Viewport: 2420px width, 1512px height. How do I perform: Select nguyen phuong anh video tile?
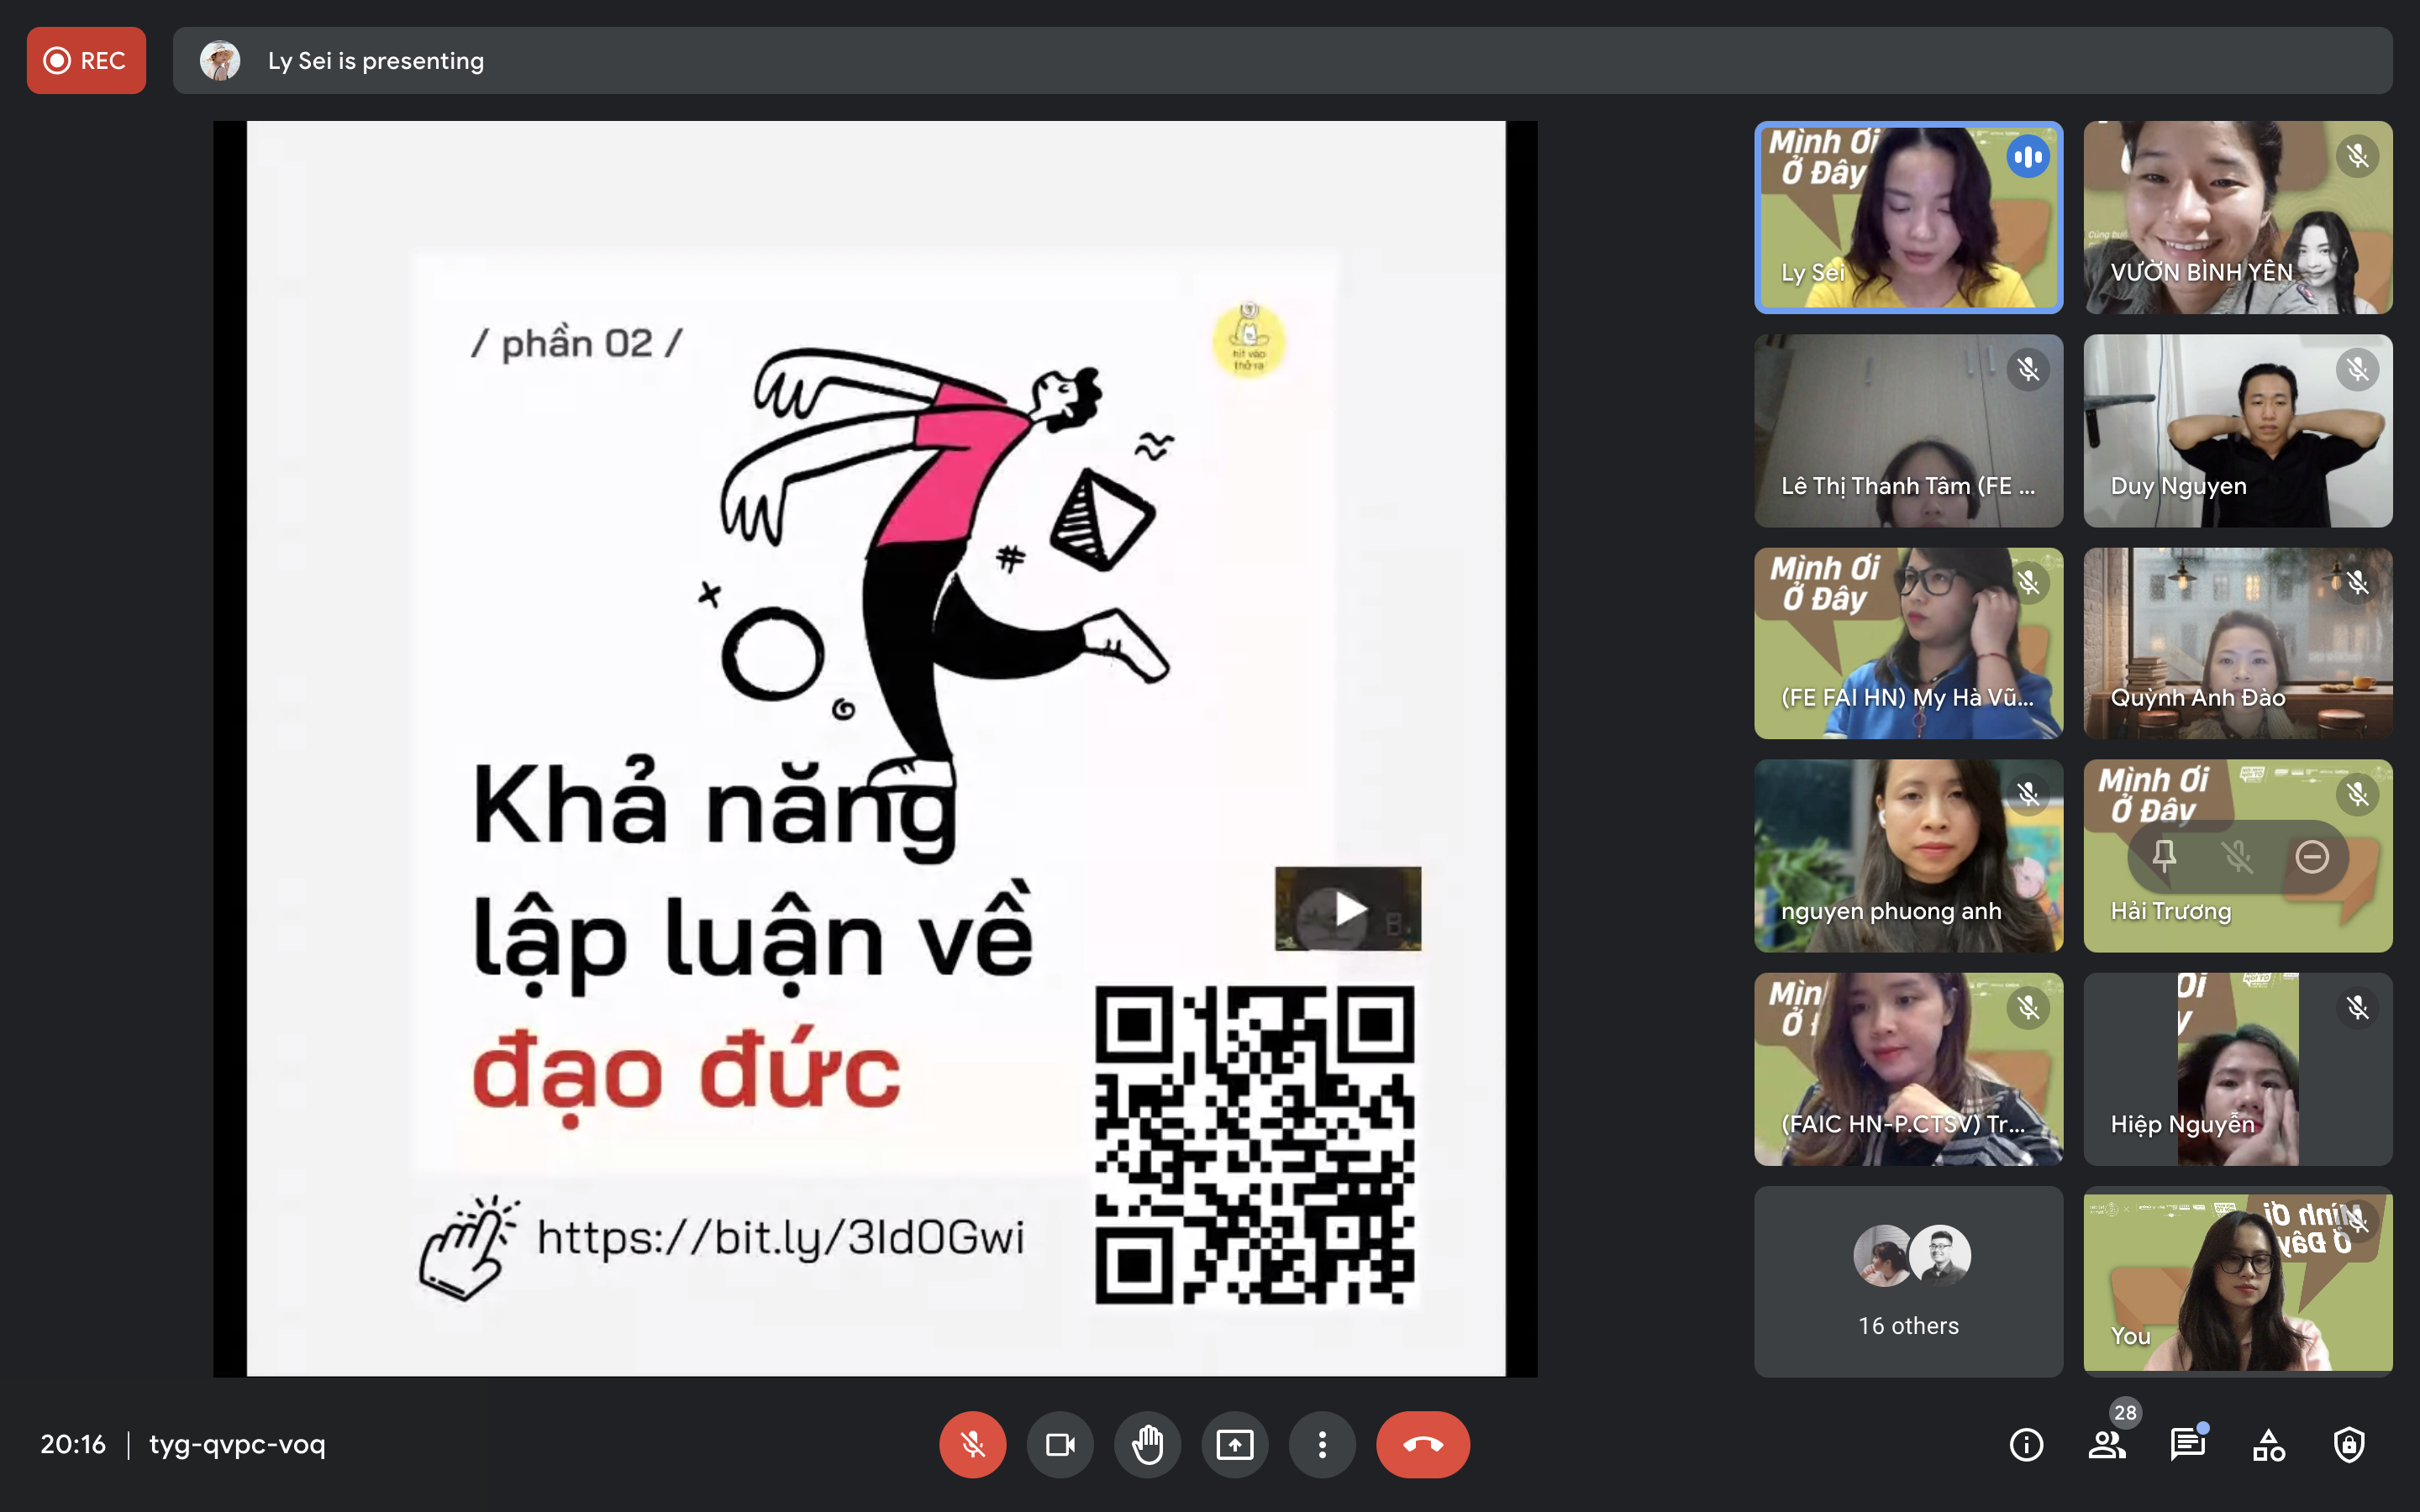pyautogui.click(x=1908, y=856)
